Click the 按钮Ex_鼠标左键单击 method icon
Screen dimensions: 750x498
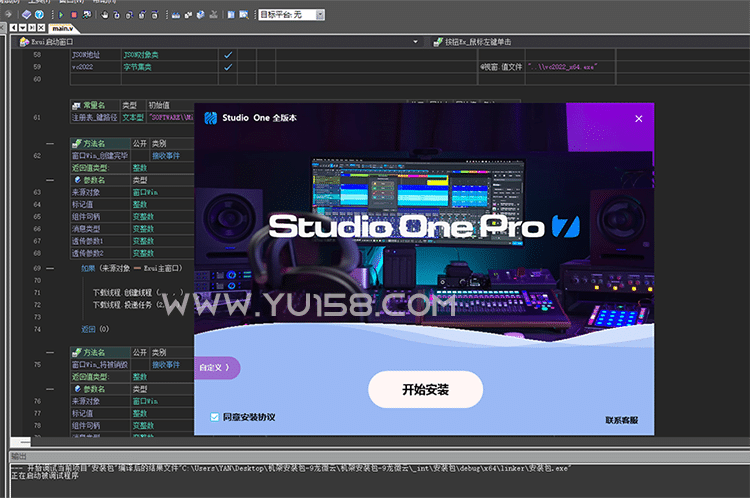pyautogui.click(x=437, y=42)
